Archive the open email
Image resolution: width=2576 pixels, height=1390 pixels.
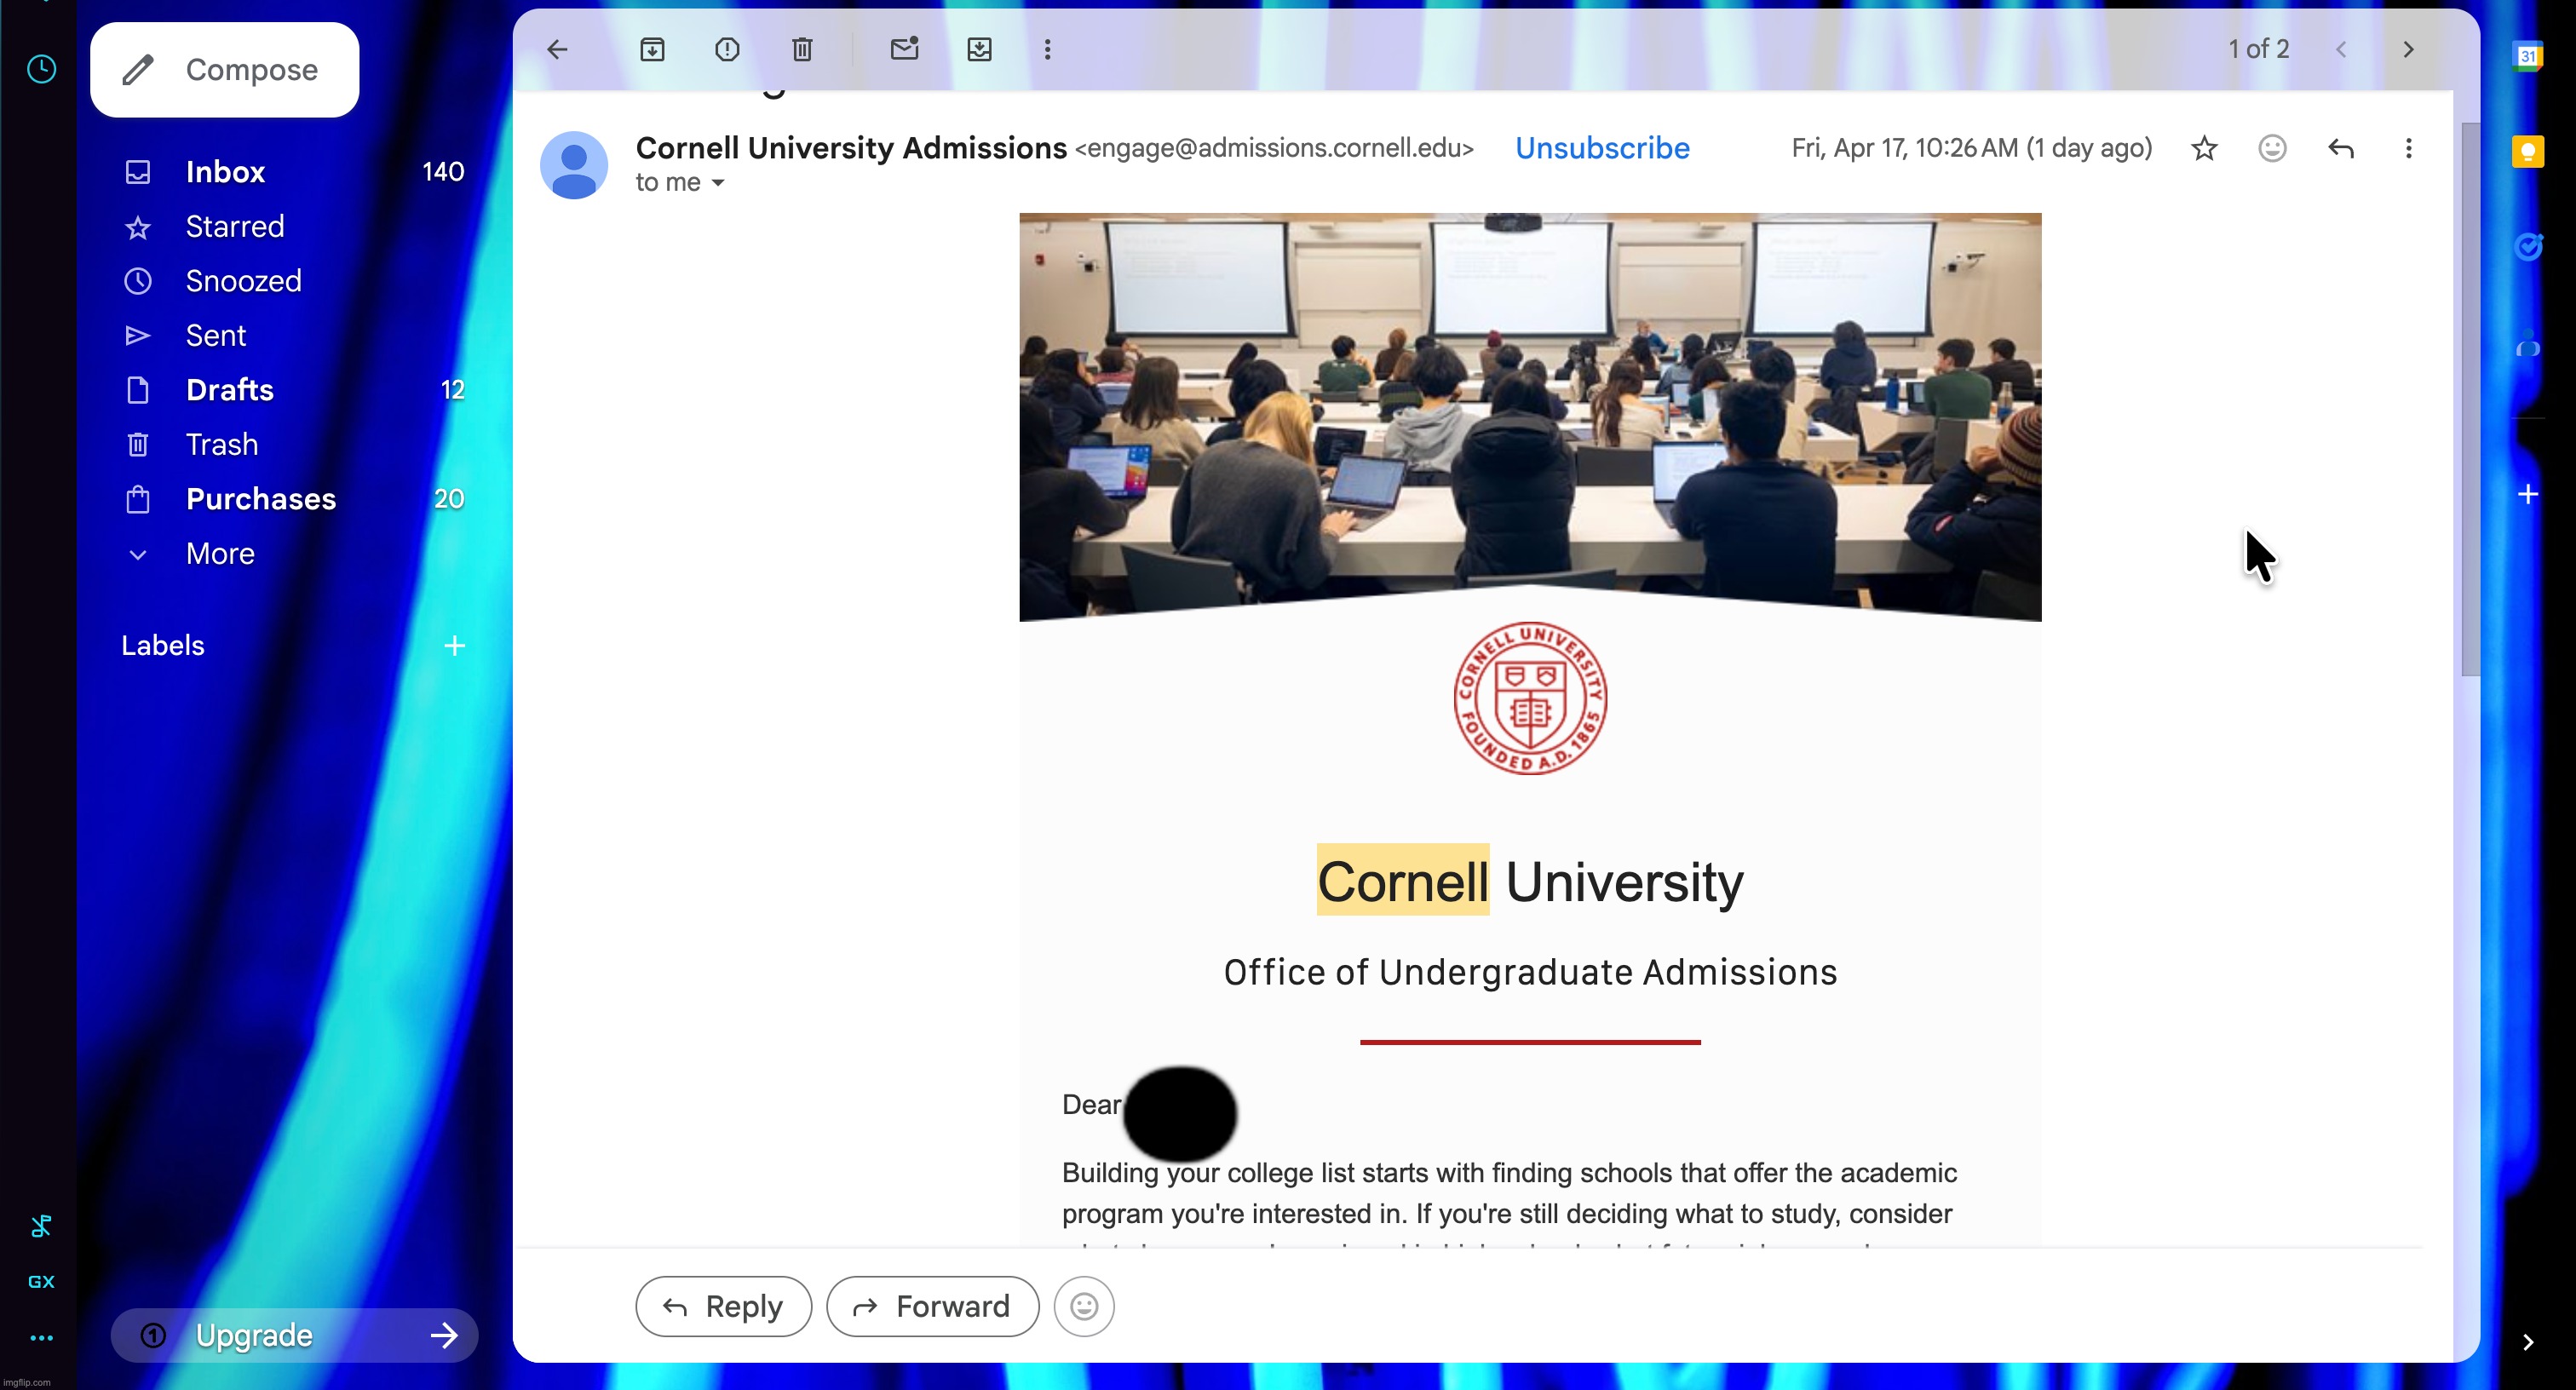(652, 49)
